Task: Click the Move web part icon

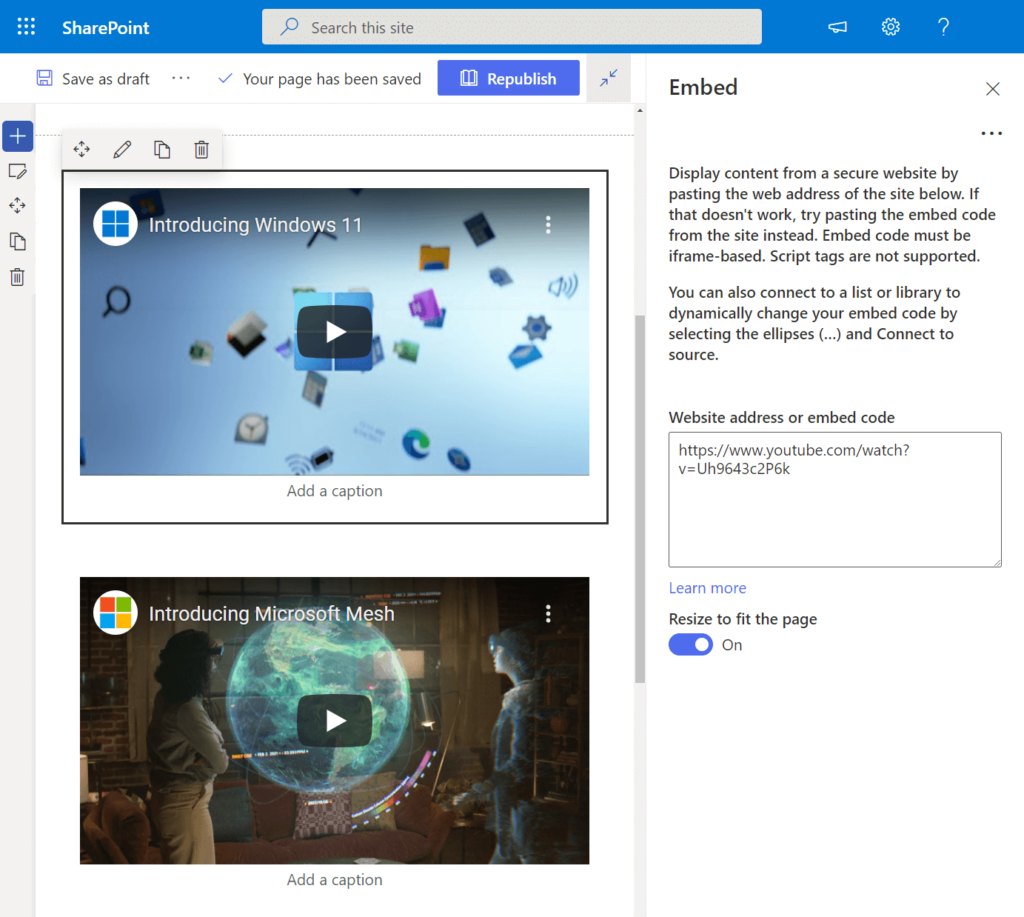Action: [82, 150]
